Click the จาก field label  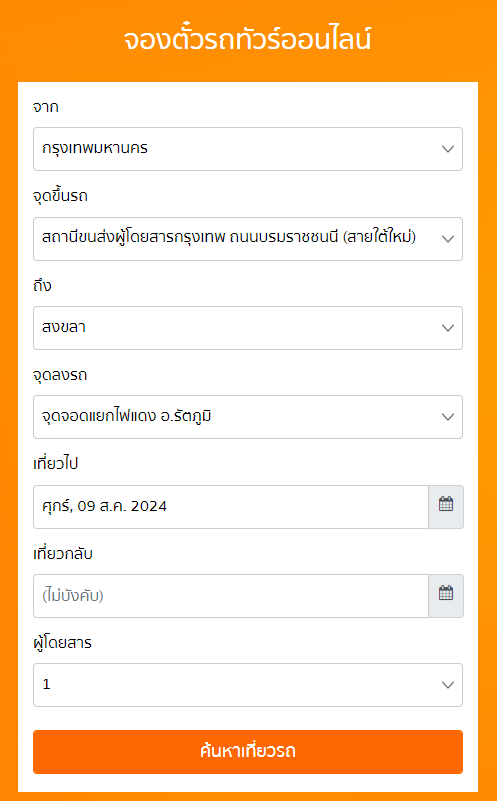point(45,107)
